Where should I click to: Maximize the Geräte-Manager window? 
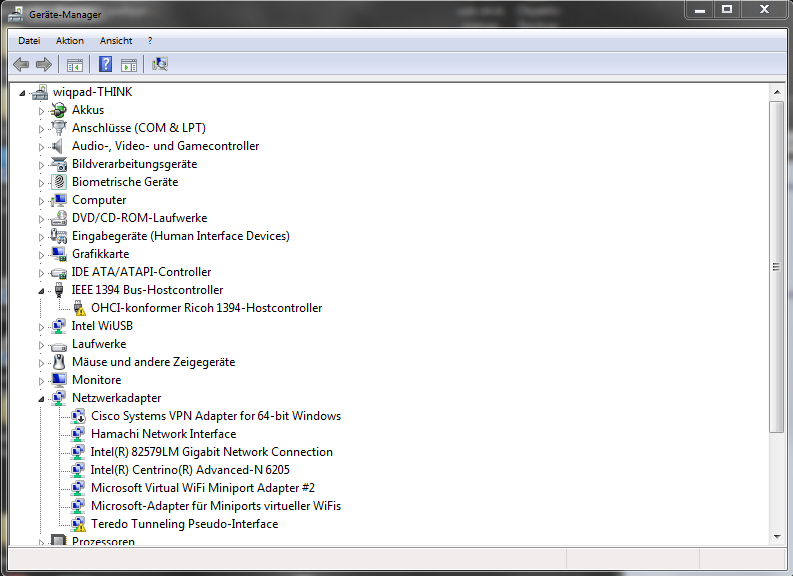(x=727, y=10)
